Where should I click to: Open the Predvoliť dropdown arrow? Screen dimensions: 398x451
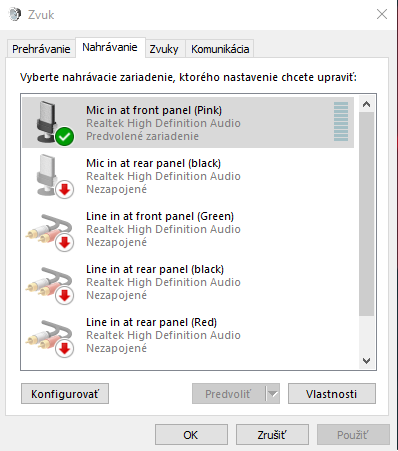coord(273,394)
